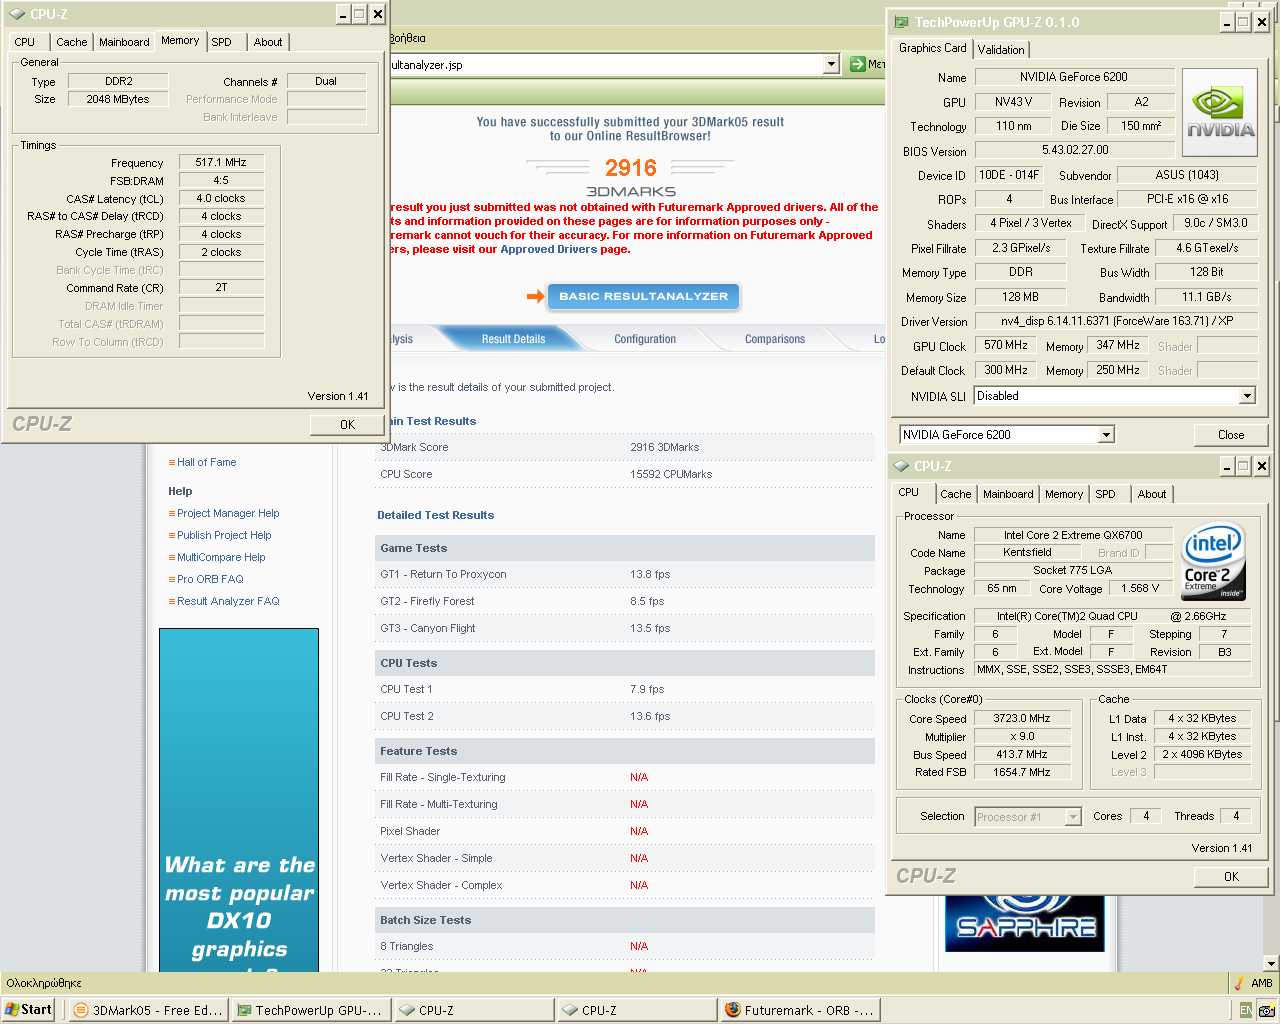Open the Result Analyzer FAQ link
The height and width of the screenshot is (1024, 1280).
[x=228, y=601]
